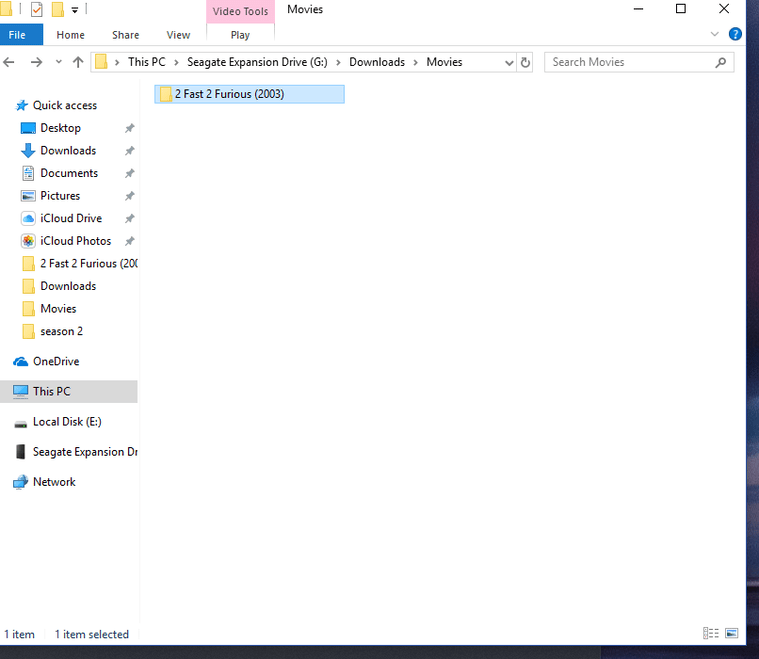The height and width of the screenshot is (659, 759).
Task: Click the New folder icon in quick access toolbar
Action: pyautogui.click(x=58, y=9)
